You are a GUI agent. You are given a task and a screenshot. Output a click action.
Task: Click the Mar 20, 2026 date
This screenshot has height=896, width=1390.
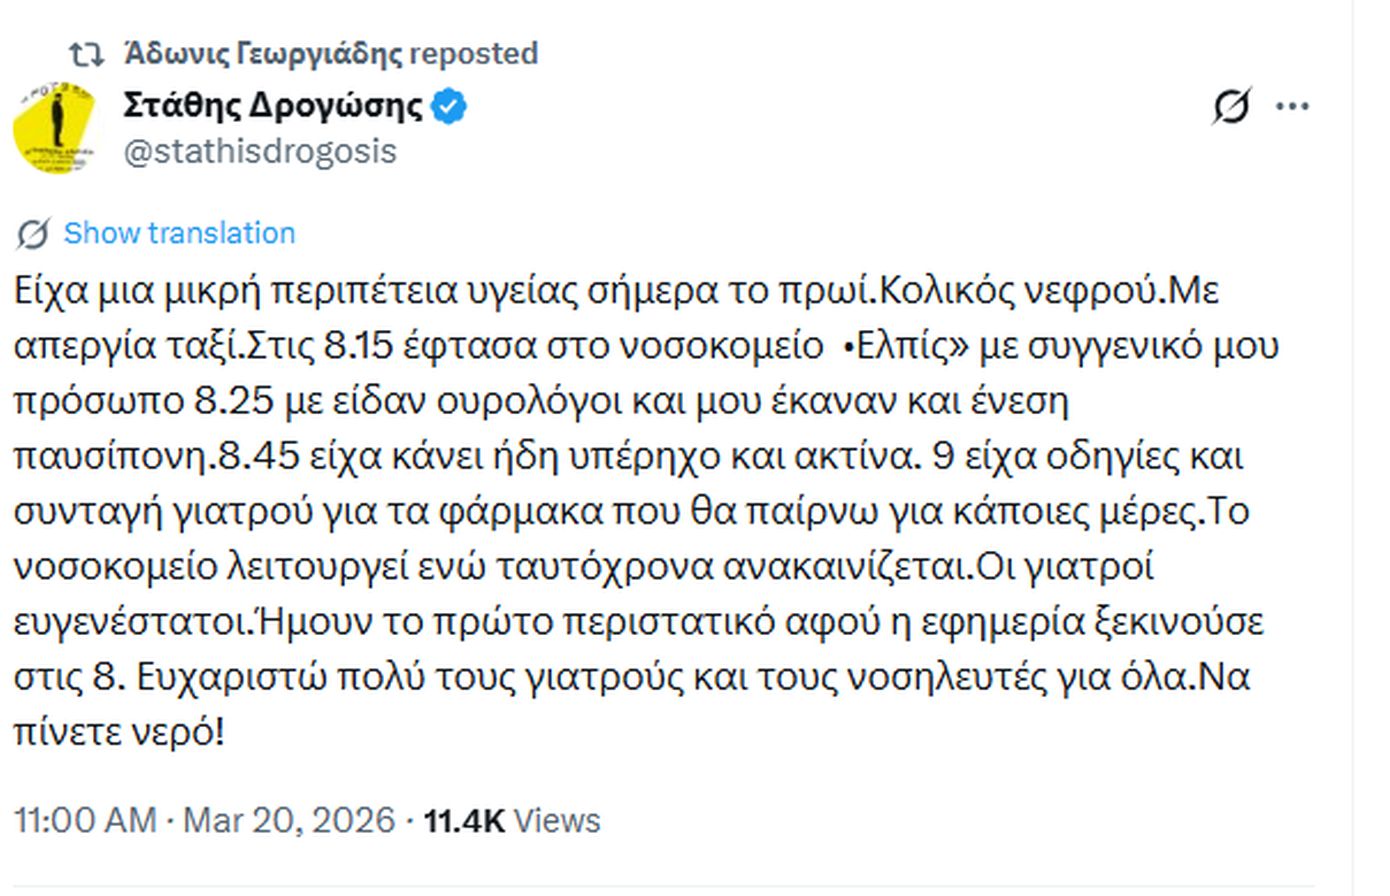289,820
